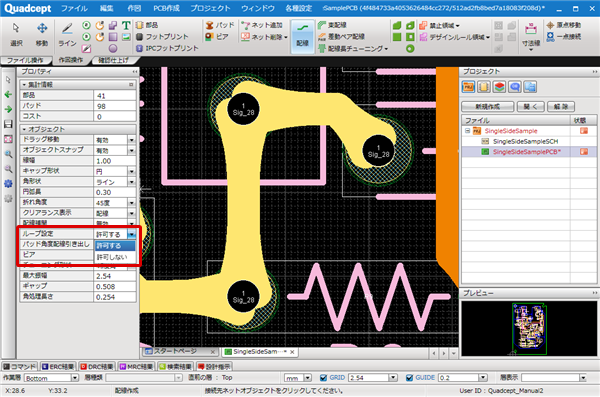Open IPCフットプリント tool
The image size is (600, 397).
(167, 48)
